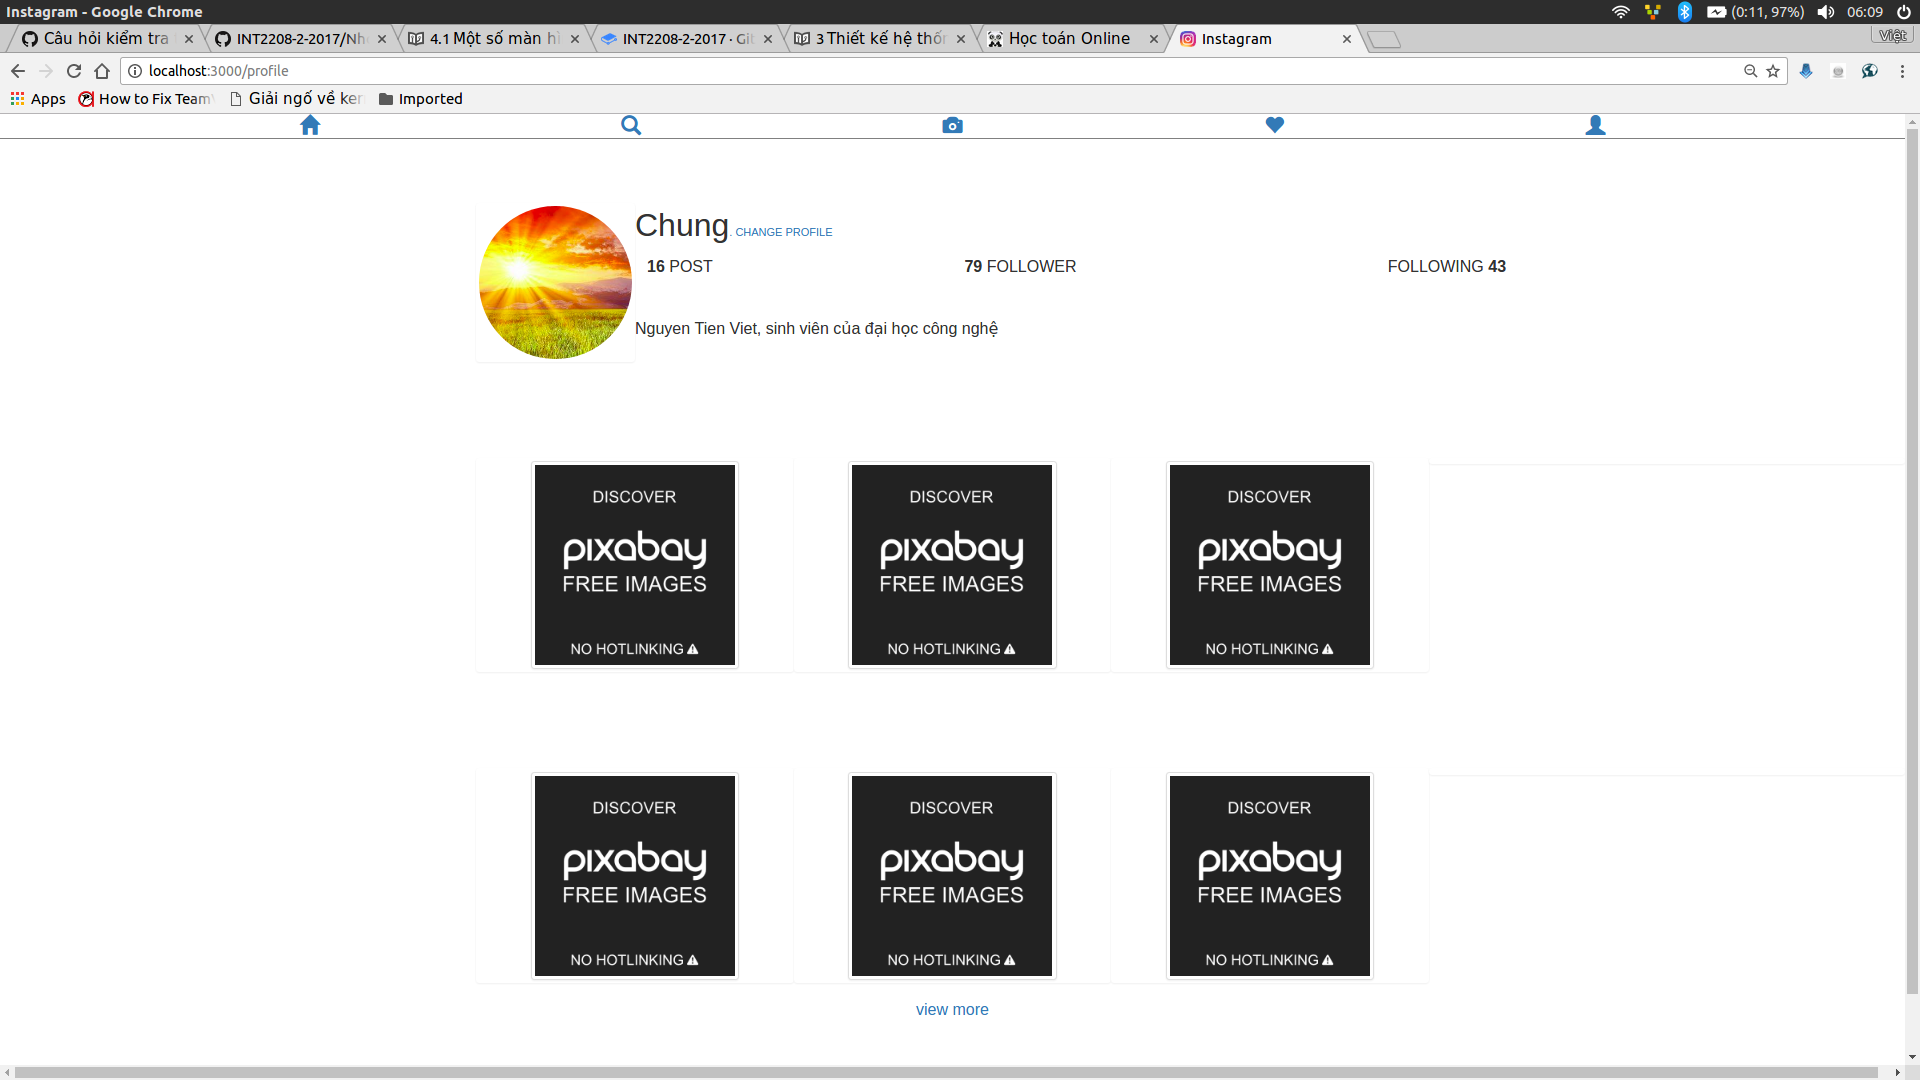Image resolution: width=1920 pixels, height=1080 pixels.
Task: Open the Imported bookmarks folder
Action: pyautogui.click(x=420, y=99)
